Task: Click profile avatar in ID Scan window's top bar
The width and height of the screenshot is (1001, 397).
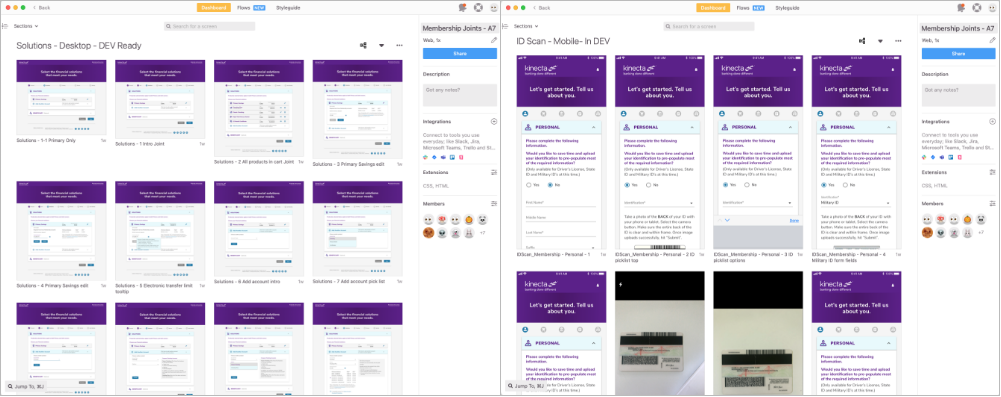Action: [x=992, y=8]
